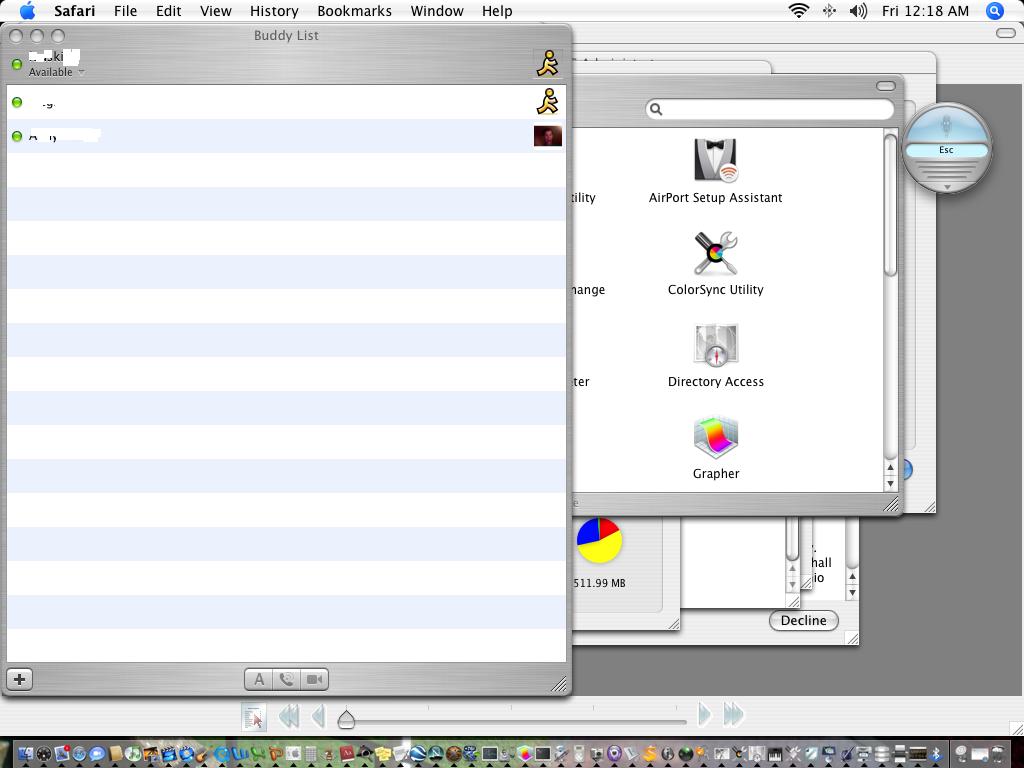This screenshot has width=1024, height=768.
Task: Open Dashboard from the Dock
Action: 44,753
